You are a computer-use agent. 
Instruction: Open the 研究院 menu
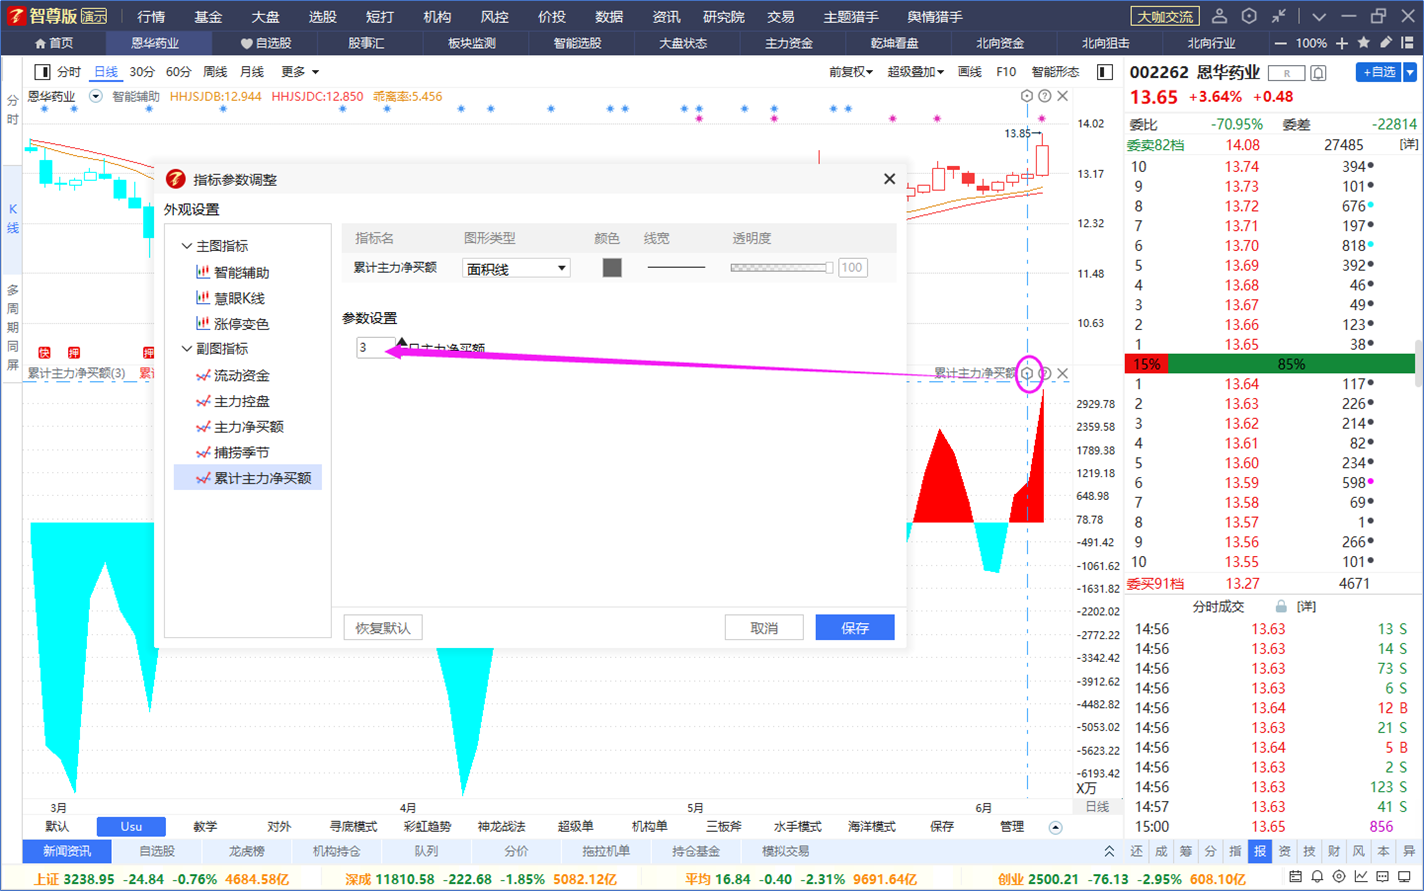[723, 17]
